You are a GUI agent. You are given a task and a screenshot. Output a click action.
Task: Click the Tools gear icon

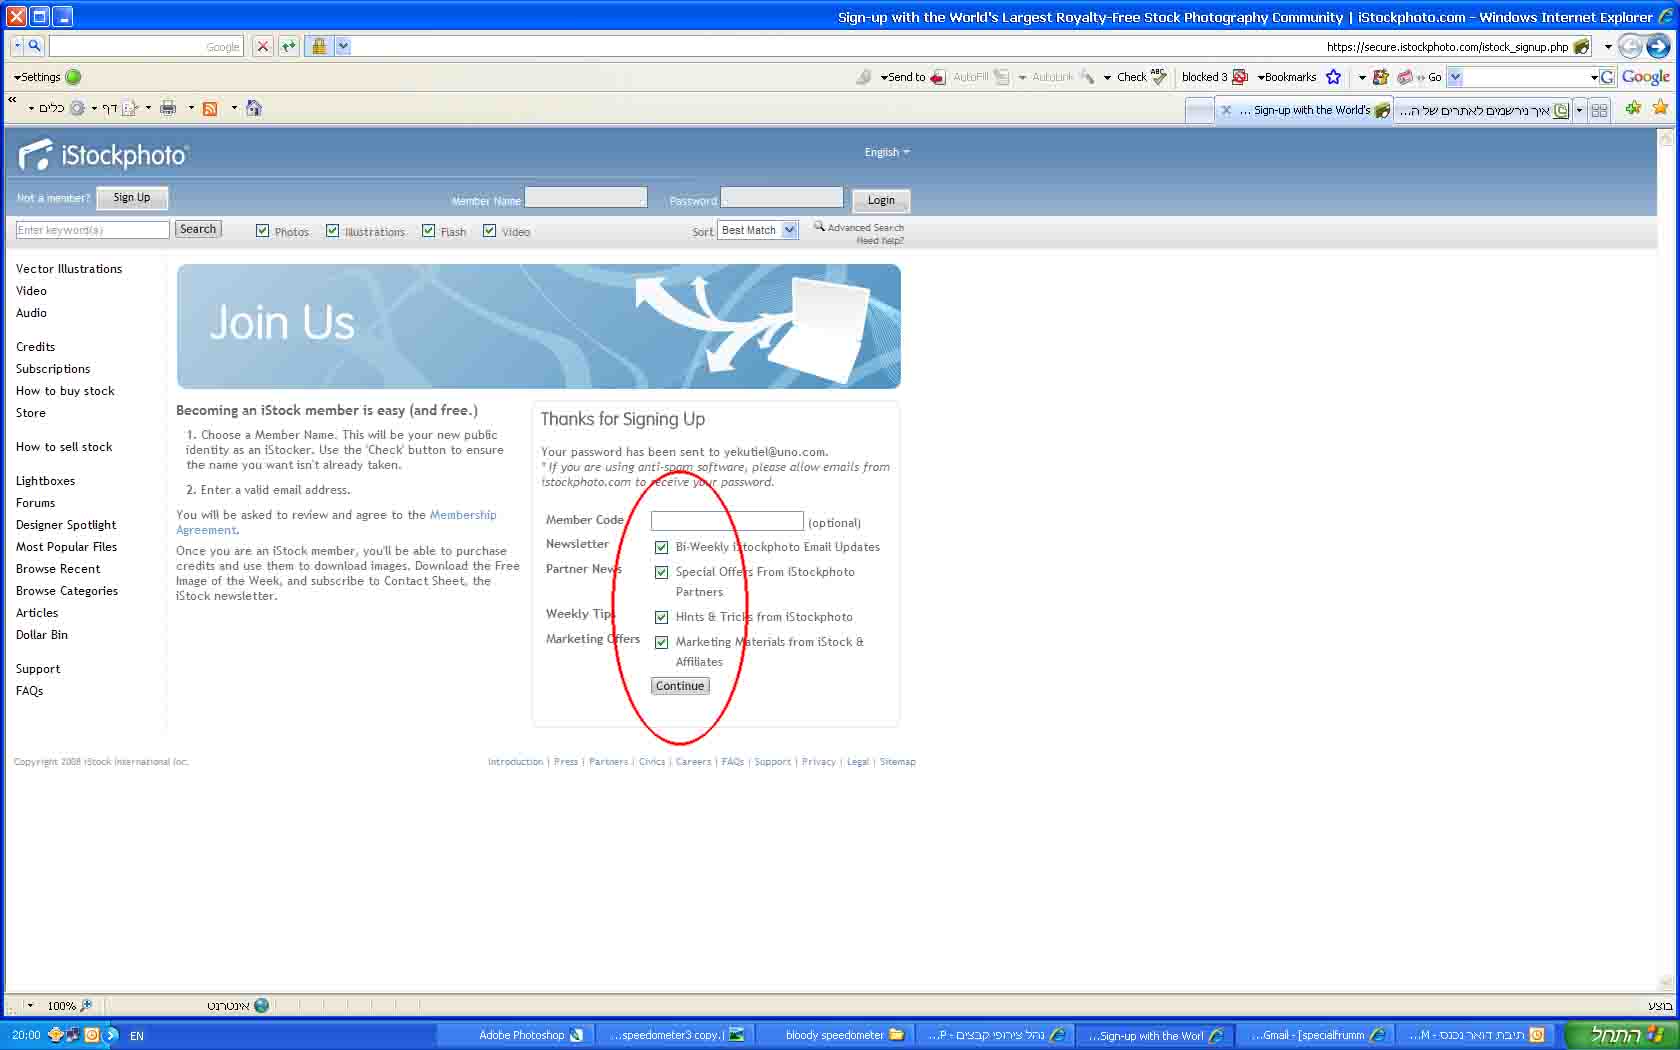coord(77,108)
